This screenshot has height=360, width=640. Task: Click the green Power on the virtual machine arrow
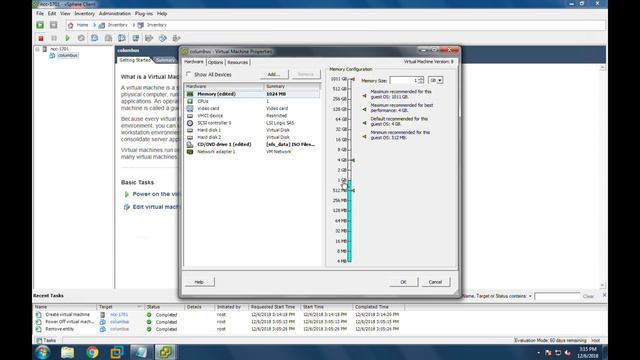pos(127,194)
